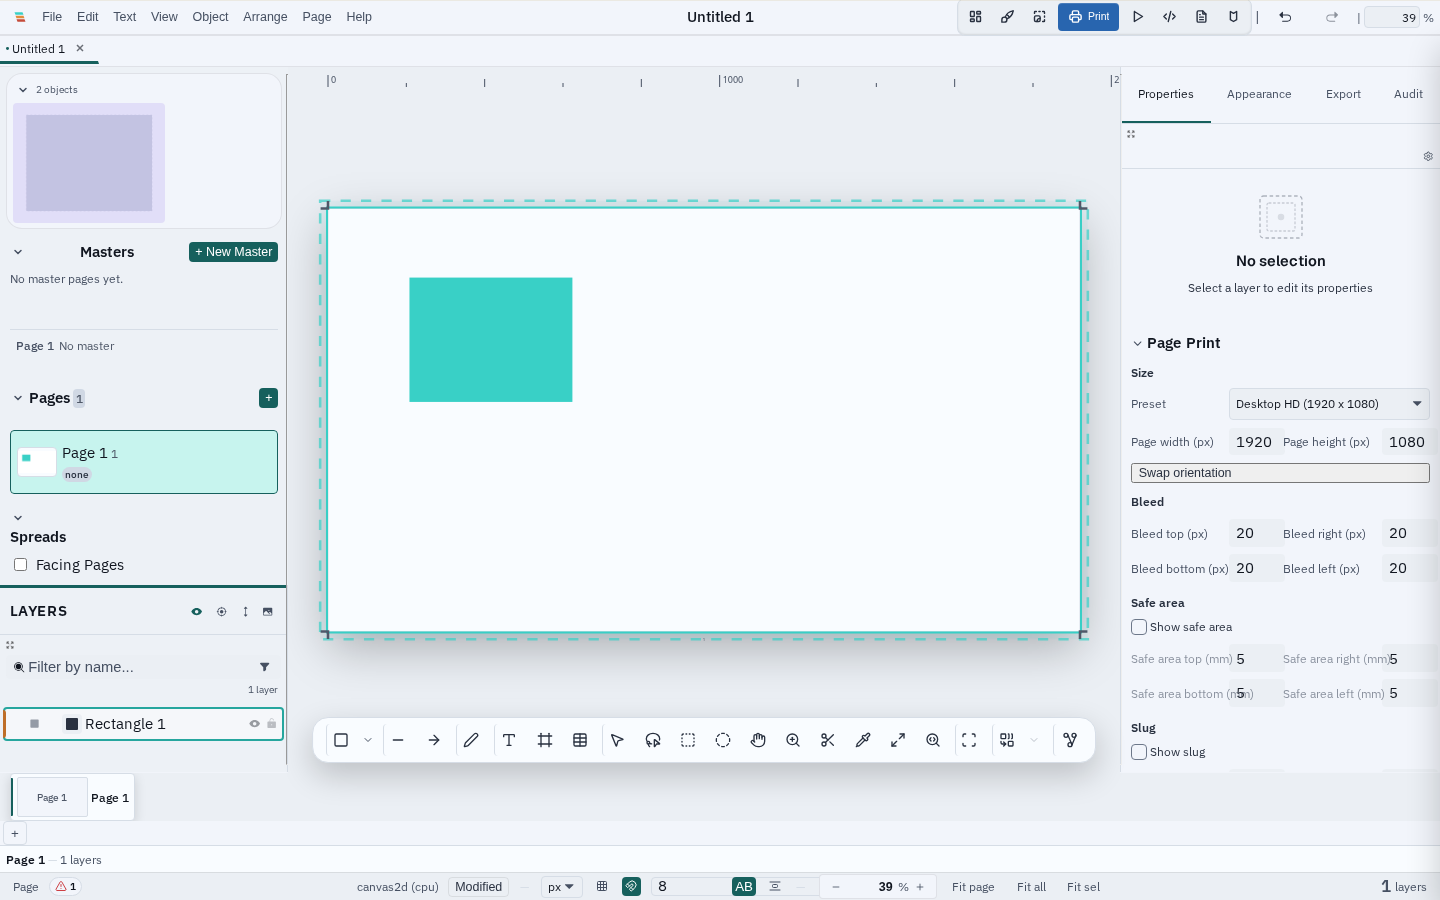Enable the Facing Pages checkbox

(x=20, y=565)
